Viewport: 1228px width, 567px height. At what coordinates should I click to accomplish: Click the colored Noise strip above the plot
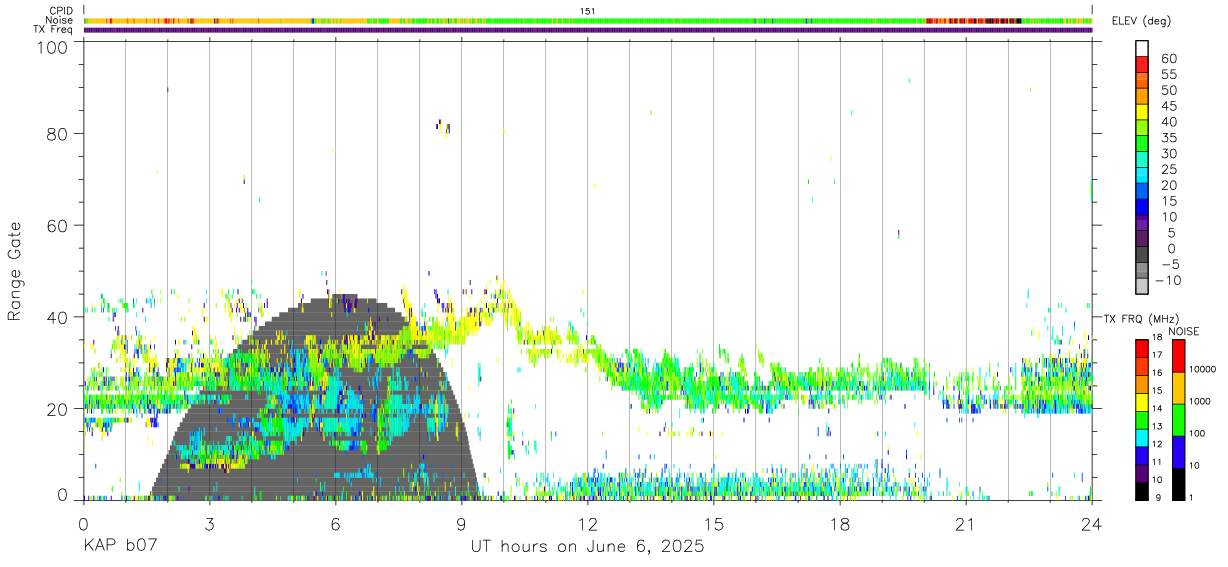click(x=588, y=20)
